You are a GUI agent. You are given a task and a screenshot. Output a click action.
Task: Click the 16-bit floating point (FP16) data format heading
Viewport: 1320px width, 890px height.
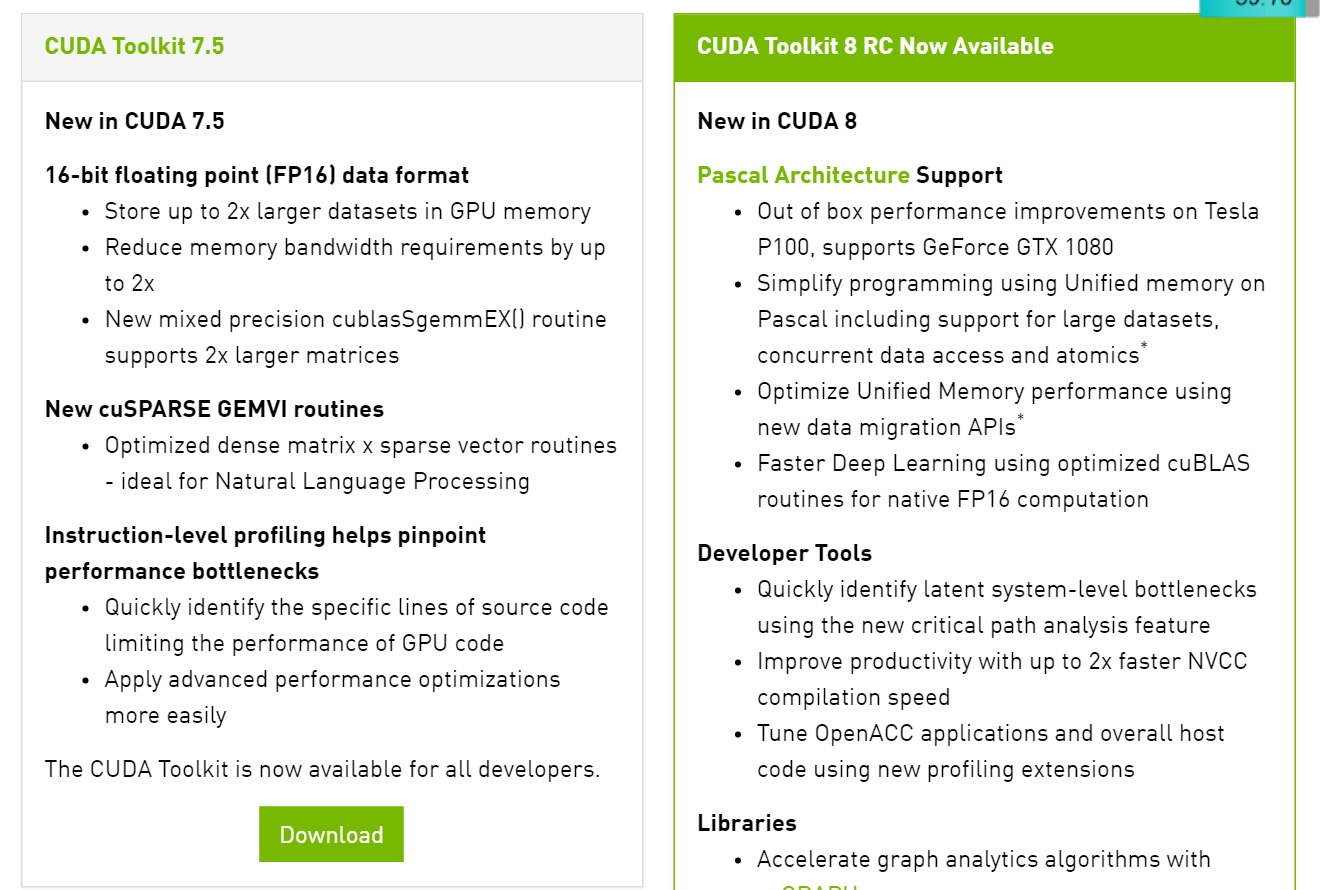click(x=257, y=175)
